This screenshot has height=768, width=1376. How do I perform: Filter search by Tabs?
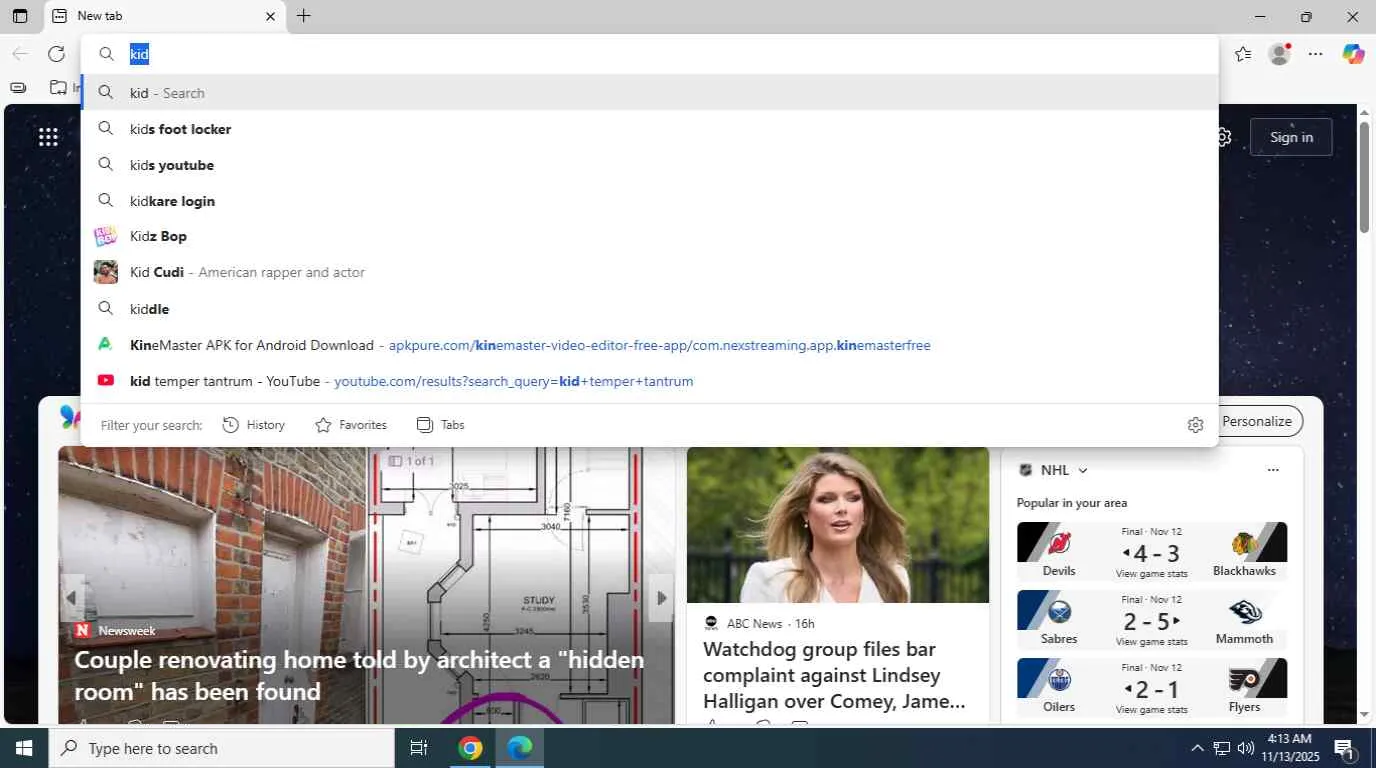tap(441, 425)
